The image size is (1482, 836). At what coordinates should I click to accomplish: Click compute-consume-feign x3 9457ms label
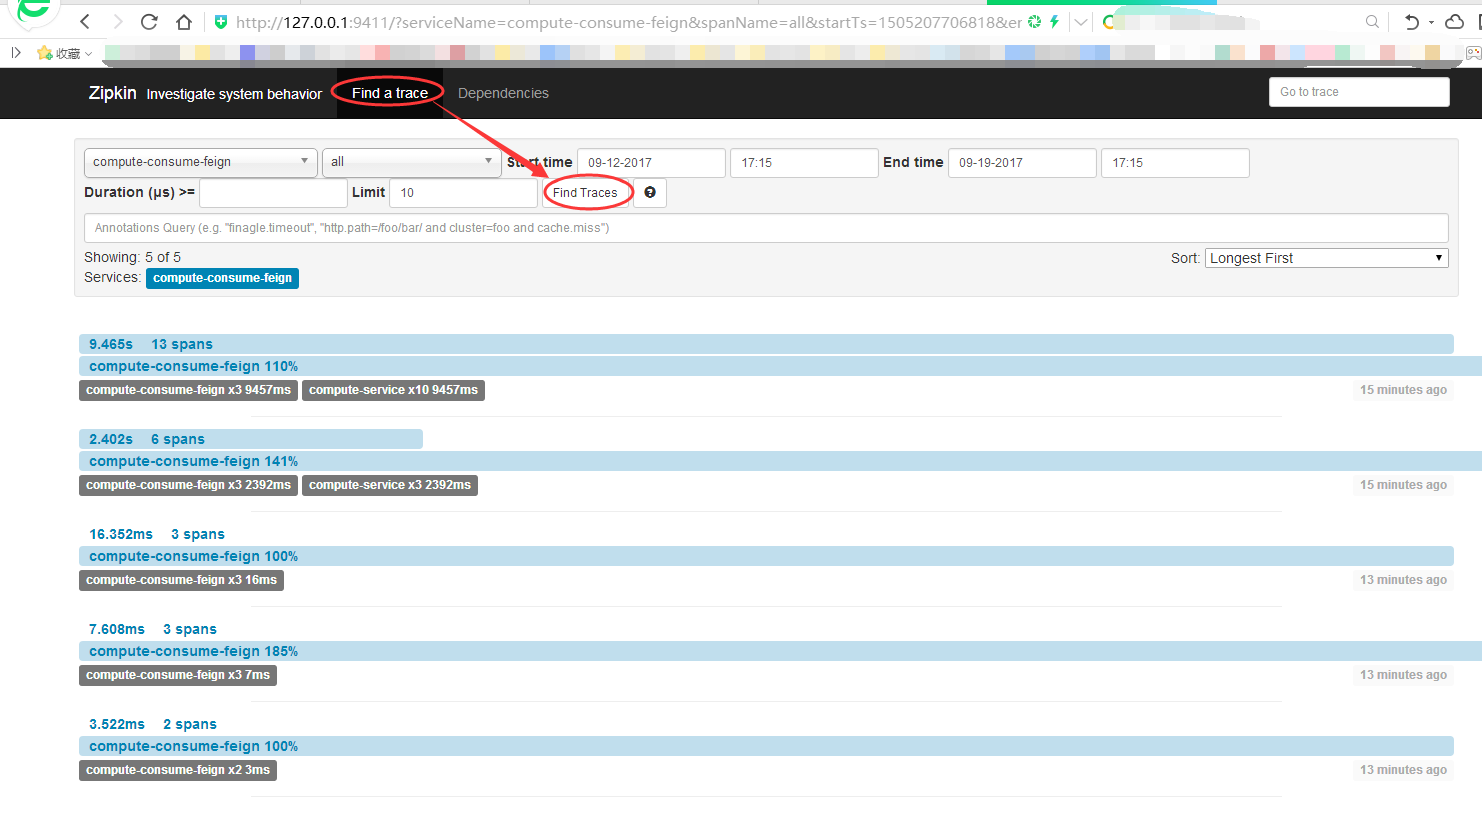tap(188, 390)
